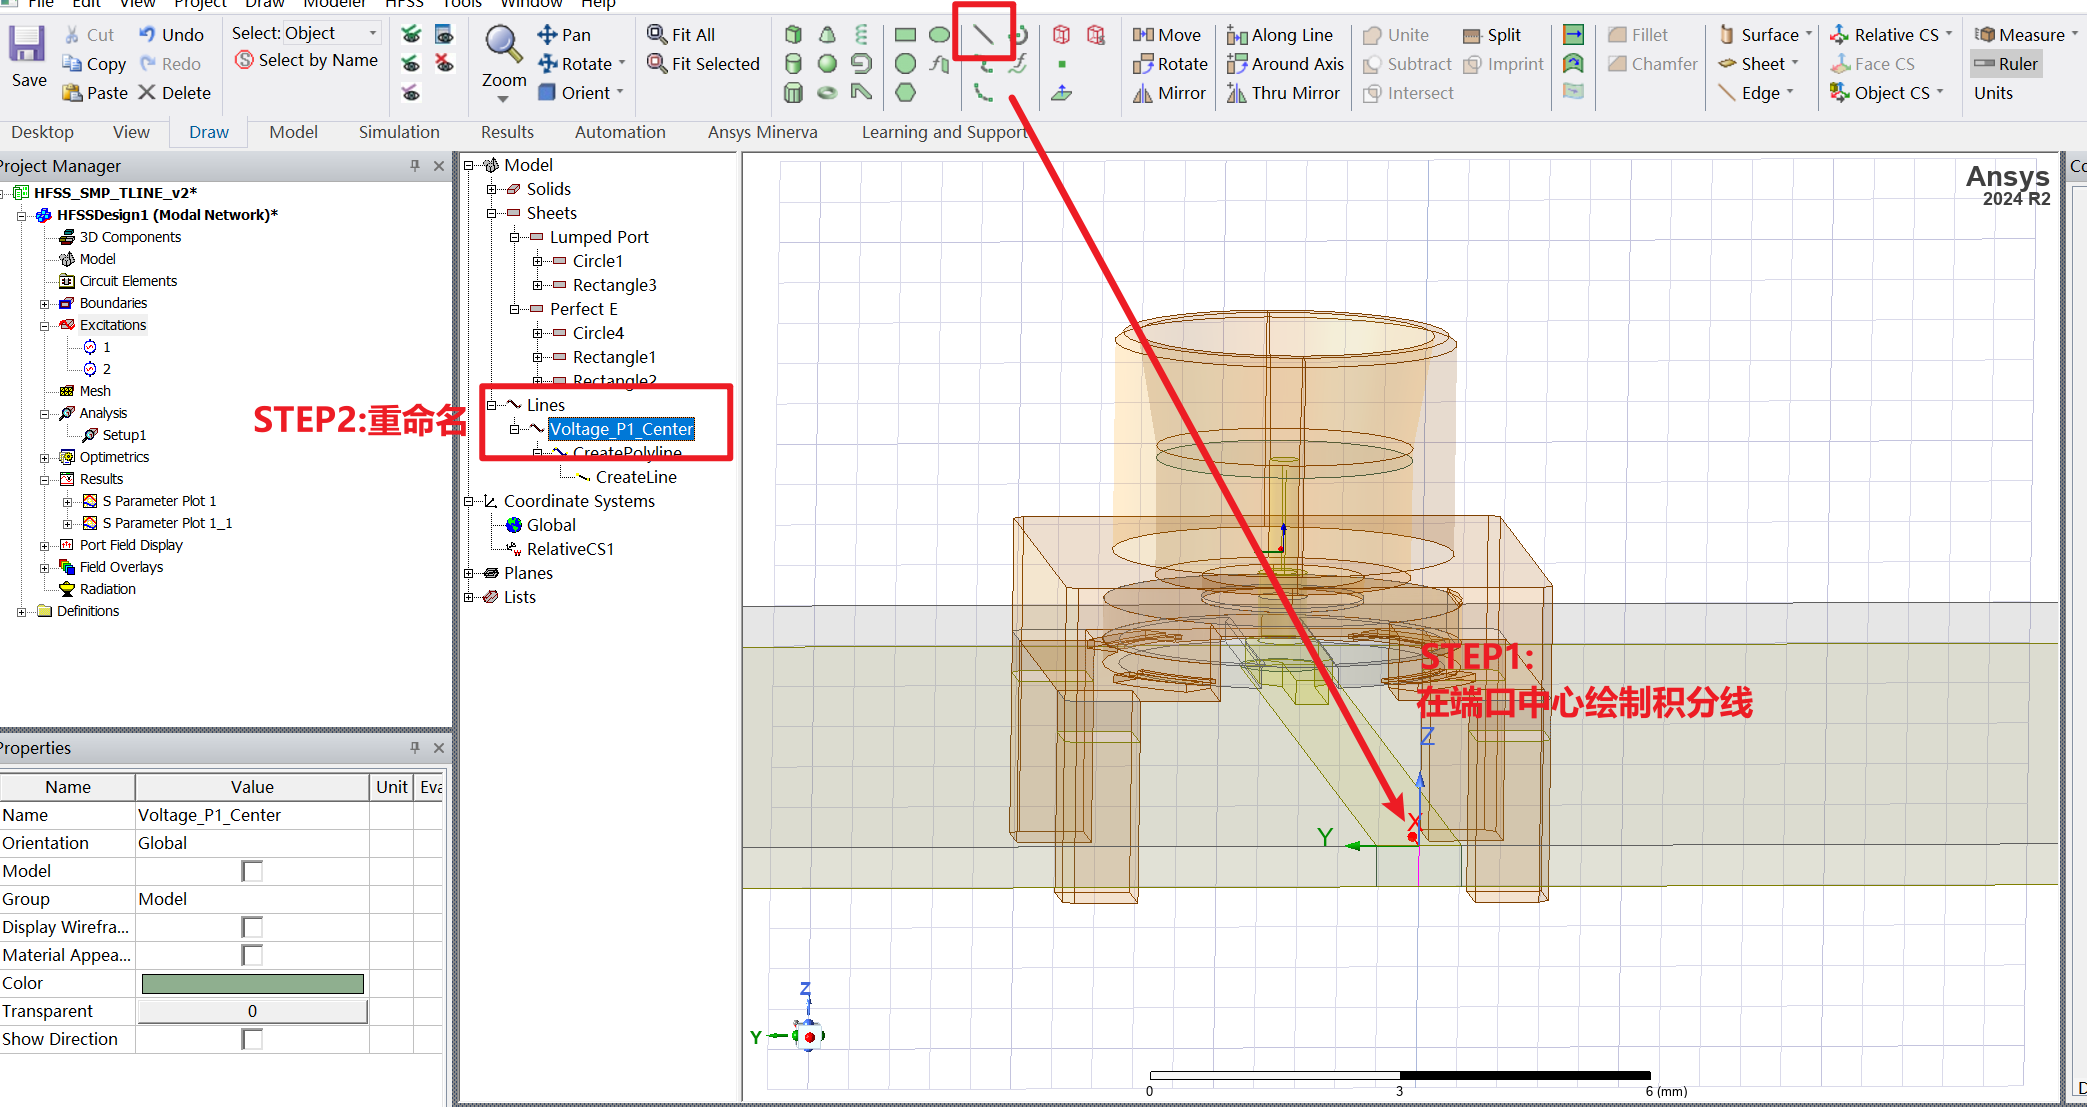Click the Draw Regular Polygon icon
Image resolution: width=2087 pixels, height=1107 pixels.
coord(905,93)
